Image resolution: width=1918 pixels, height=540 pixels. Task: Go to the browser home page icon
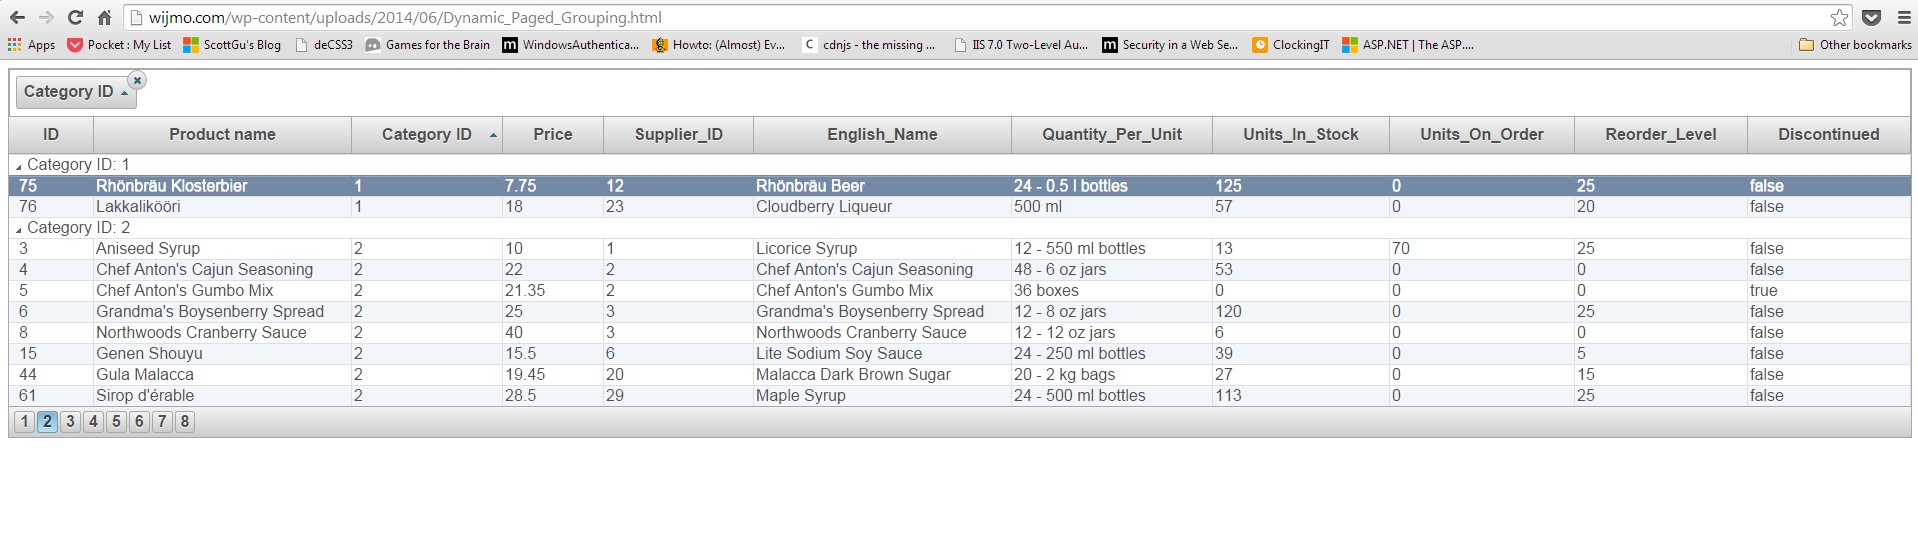pos(104,18)
